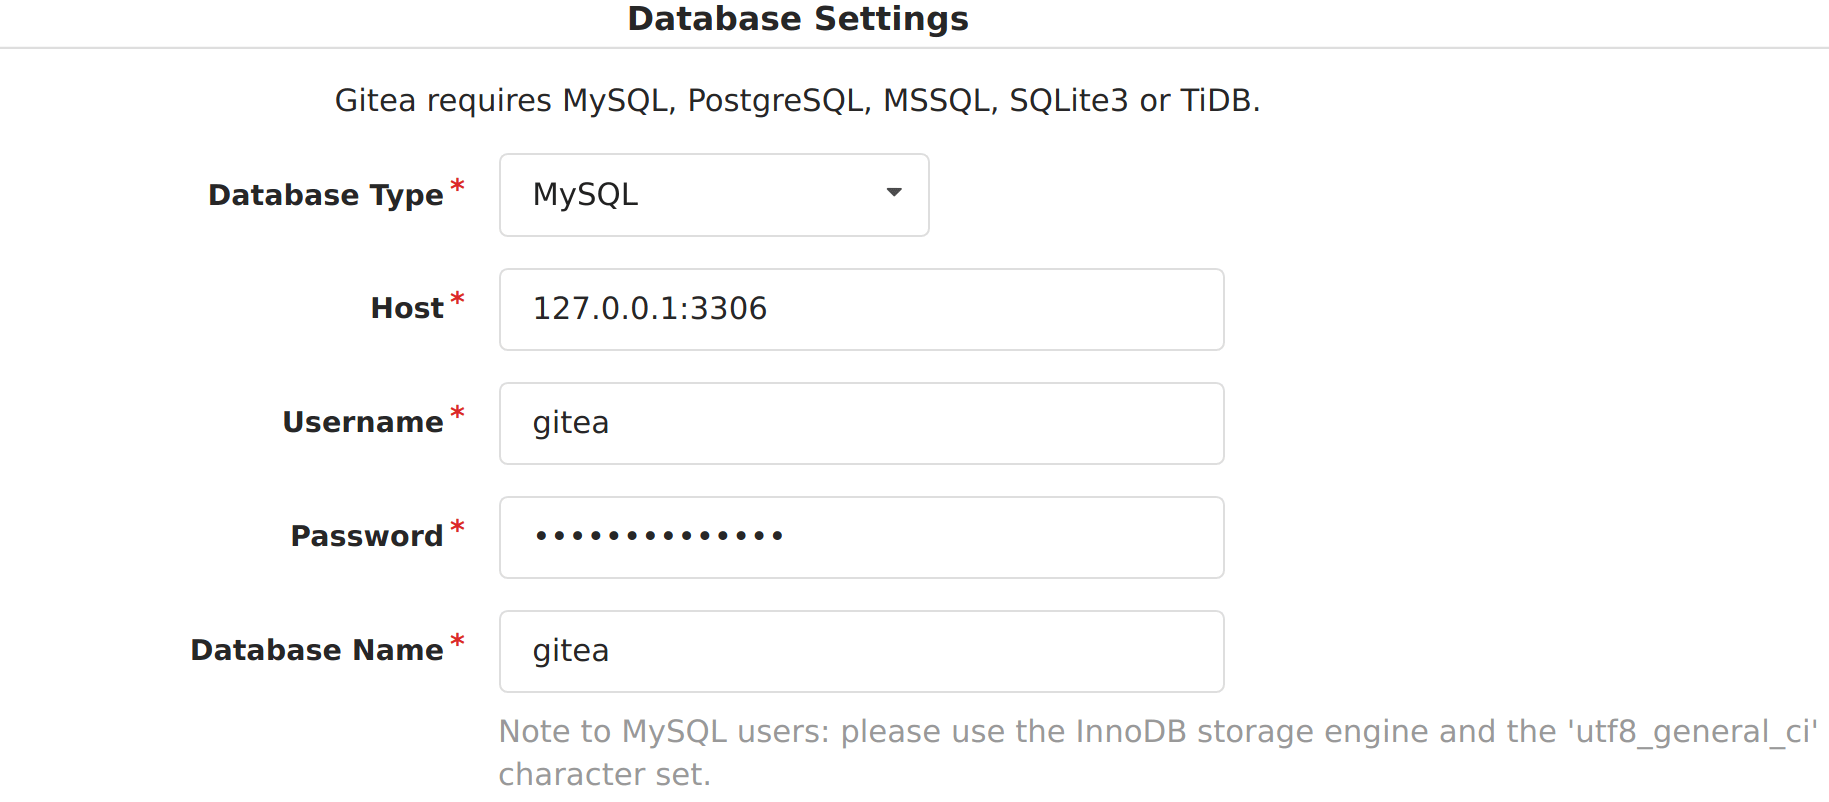Click the dropdown arrow beside MySQL
The width and height of the screenshot is (1829, 802).
(x=893, y=193)
